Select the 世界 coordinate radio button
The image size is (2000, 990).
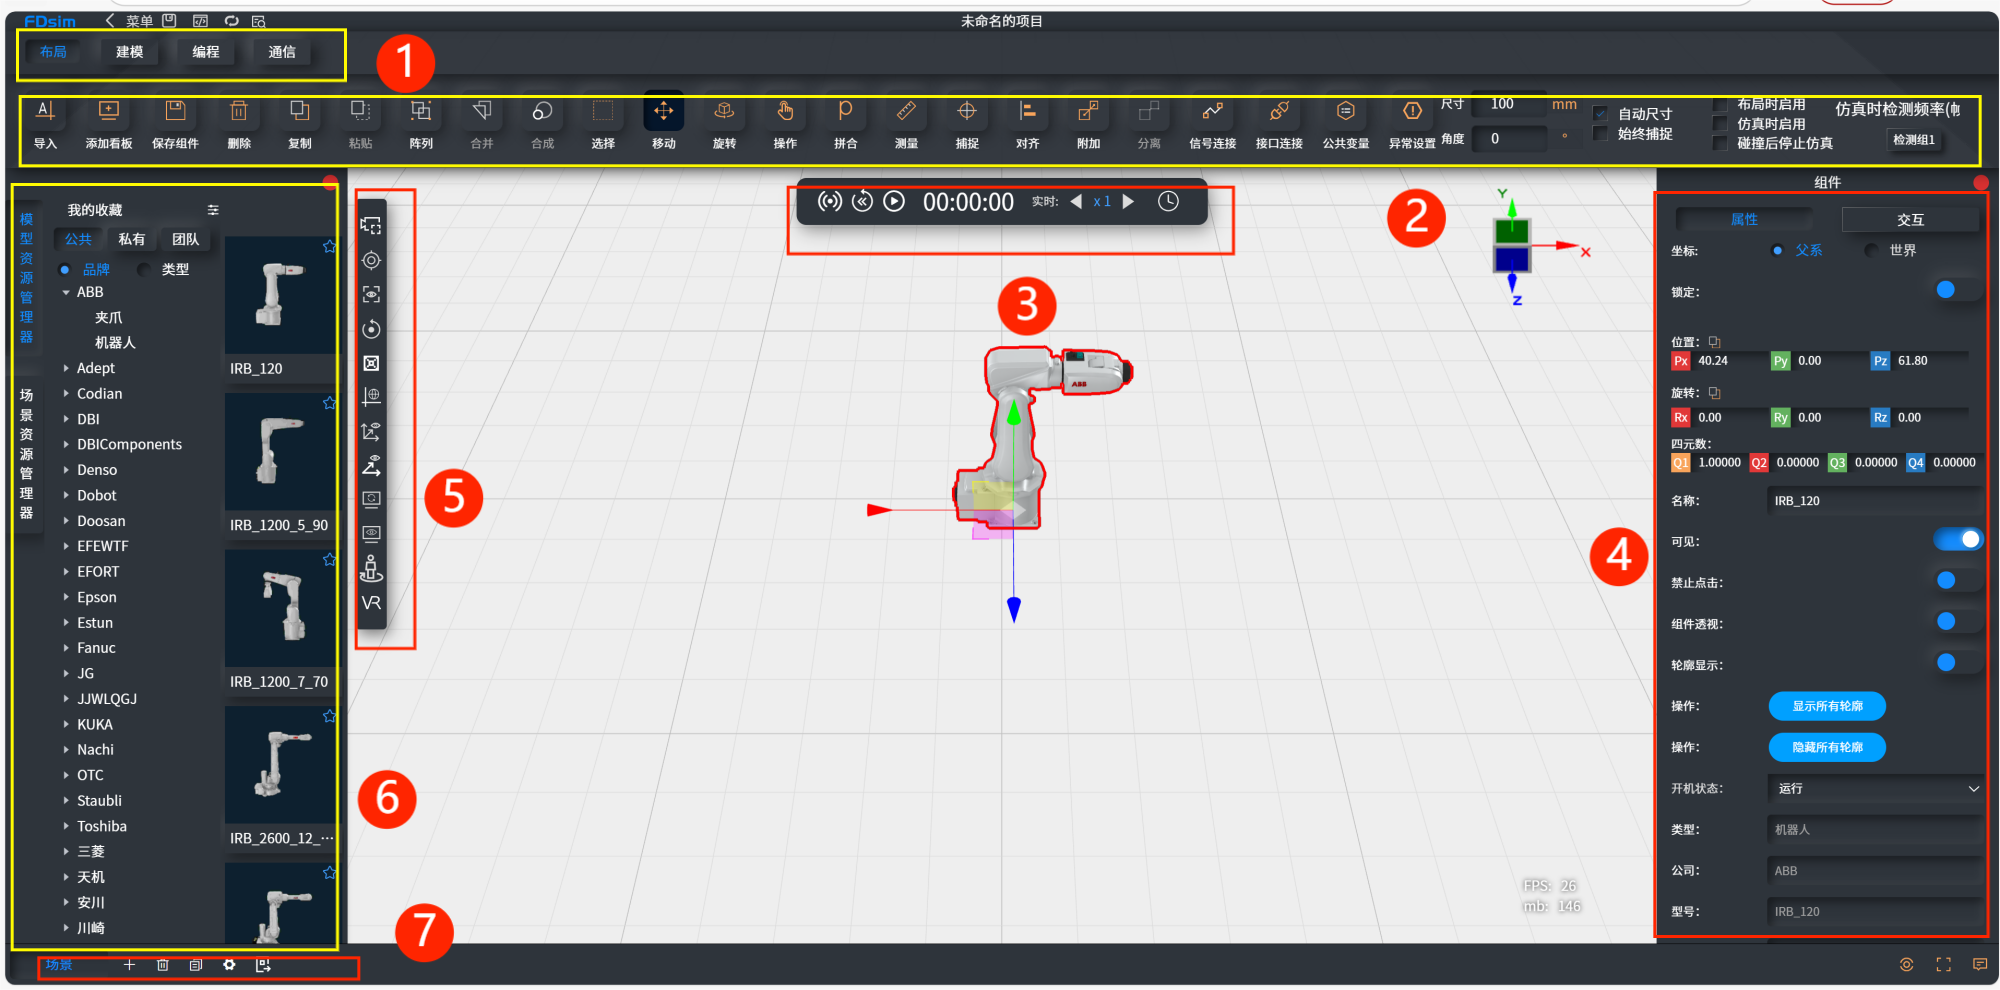click(1871, 251)
